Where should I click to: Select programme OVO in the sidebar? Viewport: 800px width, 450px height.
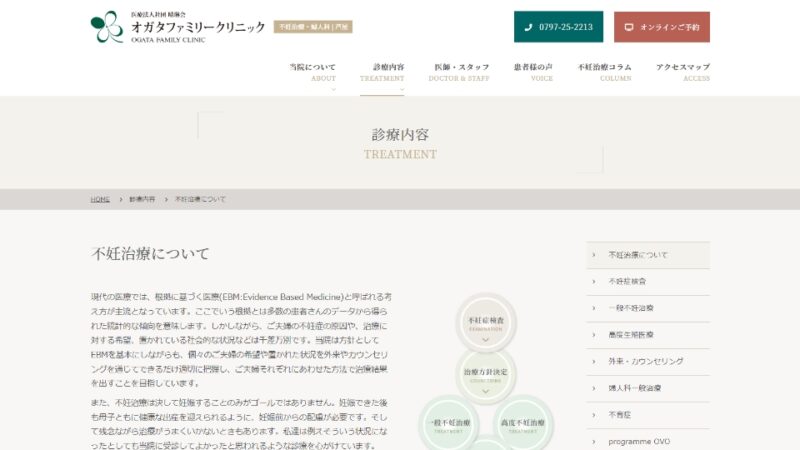(x=648, y=441)
